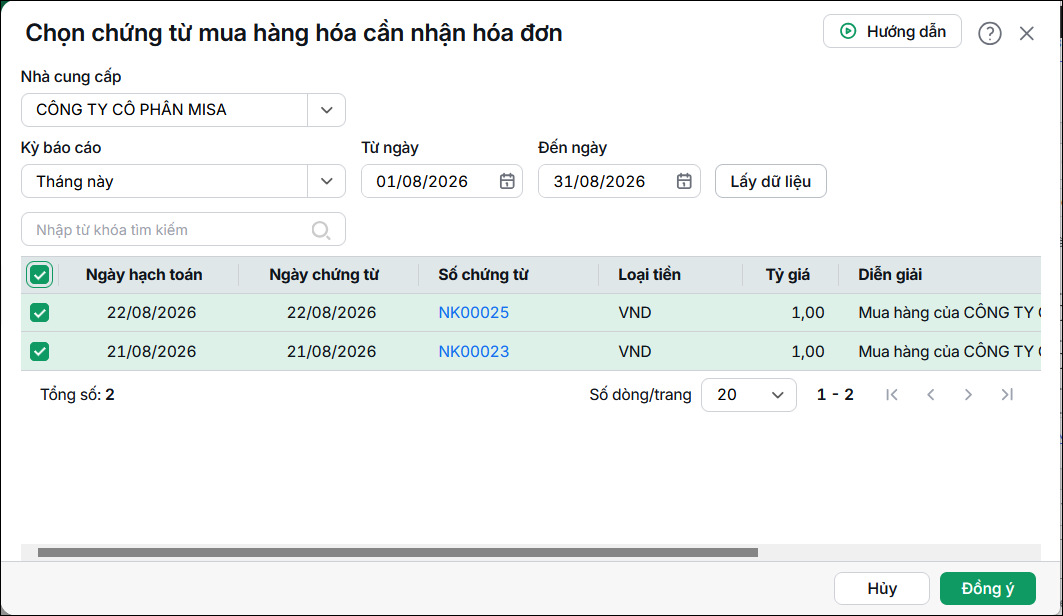Uncheck the NK00025 row checkbox

[x=39, y=312]
